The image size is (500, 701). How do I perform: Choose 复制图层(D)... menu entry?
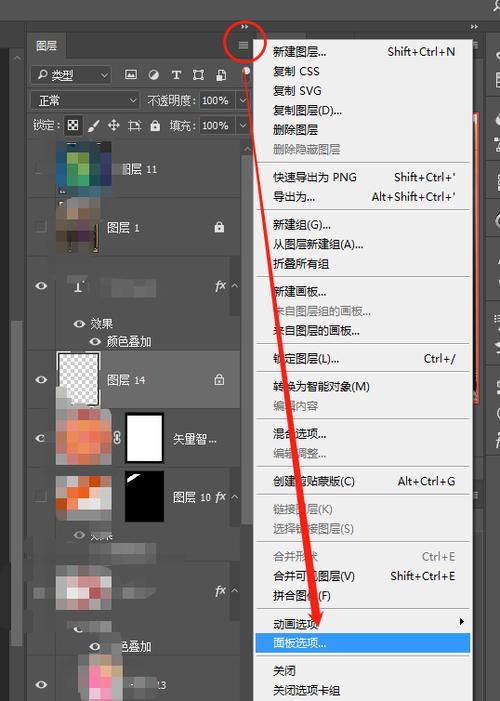pos(363,110)
